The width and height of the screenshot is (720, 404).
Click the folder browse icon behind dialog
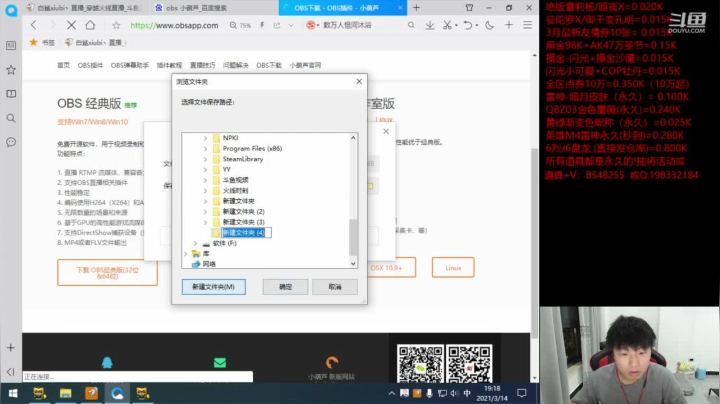370,186
